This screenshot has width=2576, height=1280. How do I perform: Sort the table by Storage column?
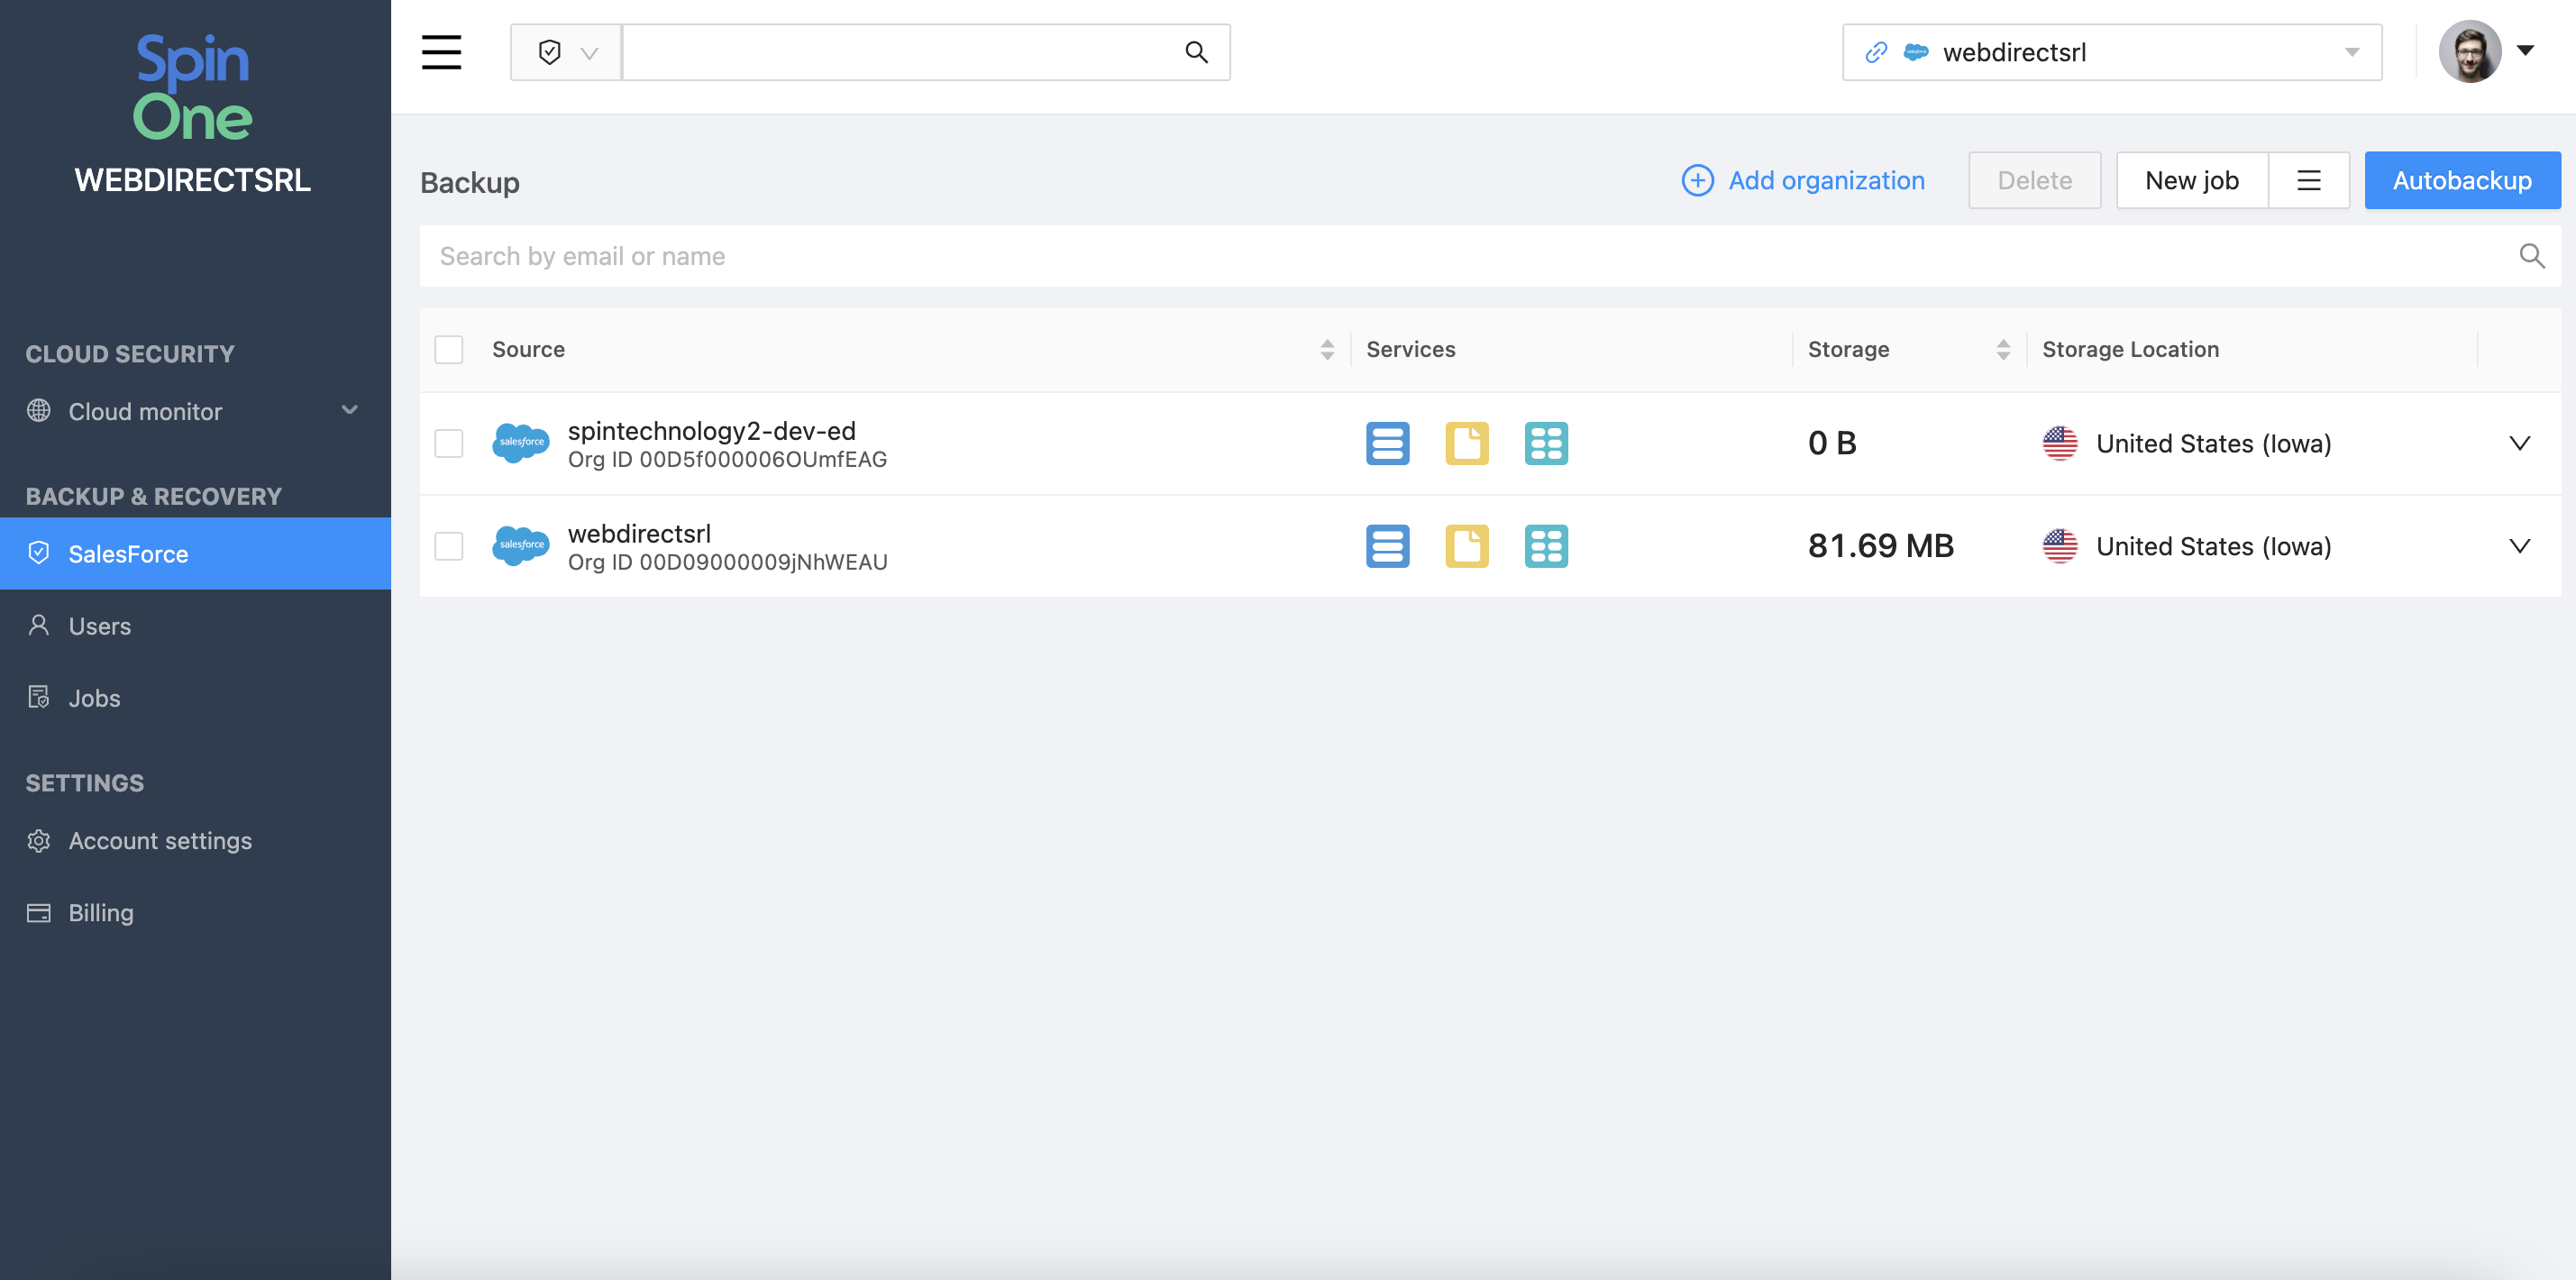2002,349
